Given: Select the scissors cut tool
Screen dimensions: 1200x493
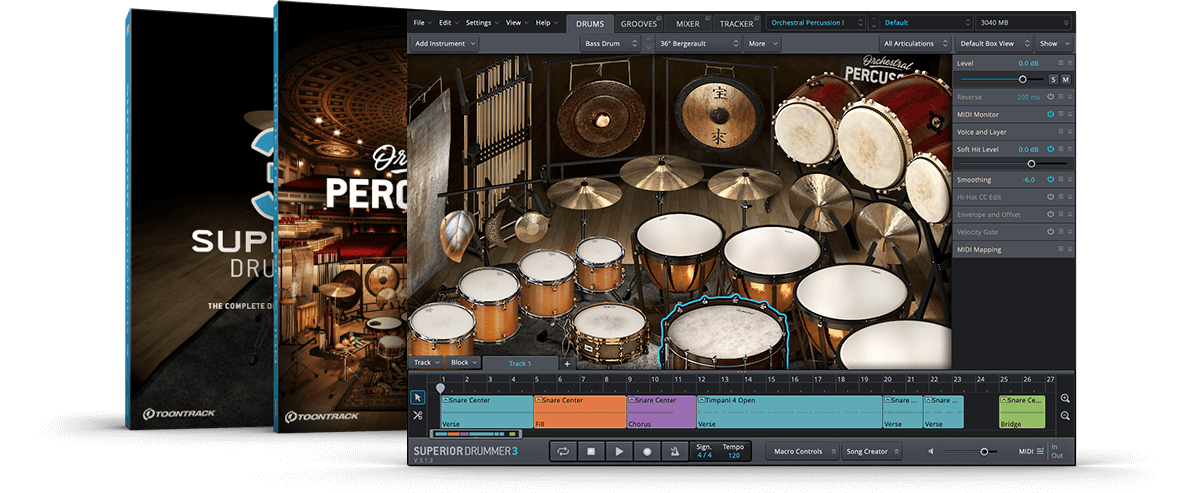Looking at the screenshot, I should coord(418,415).
